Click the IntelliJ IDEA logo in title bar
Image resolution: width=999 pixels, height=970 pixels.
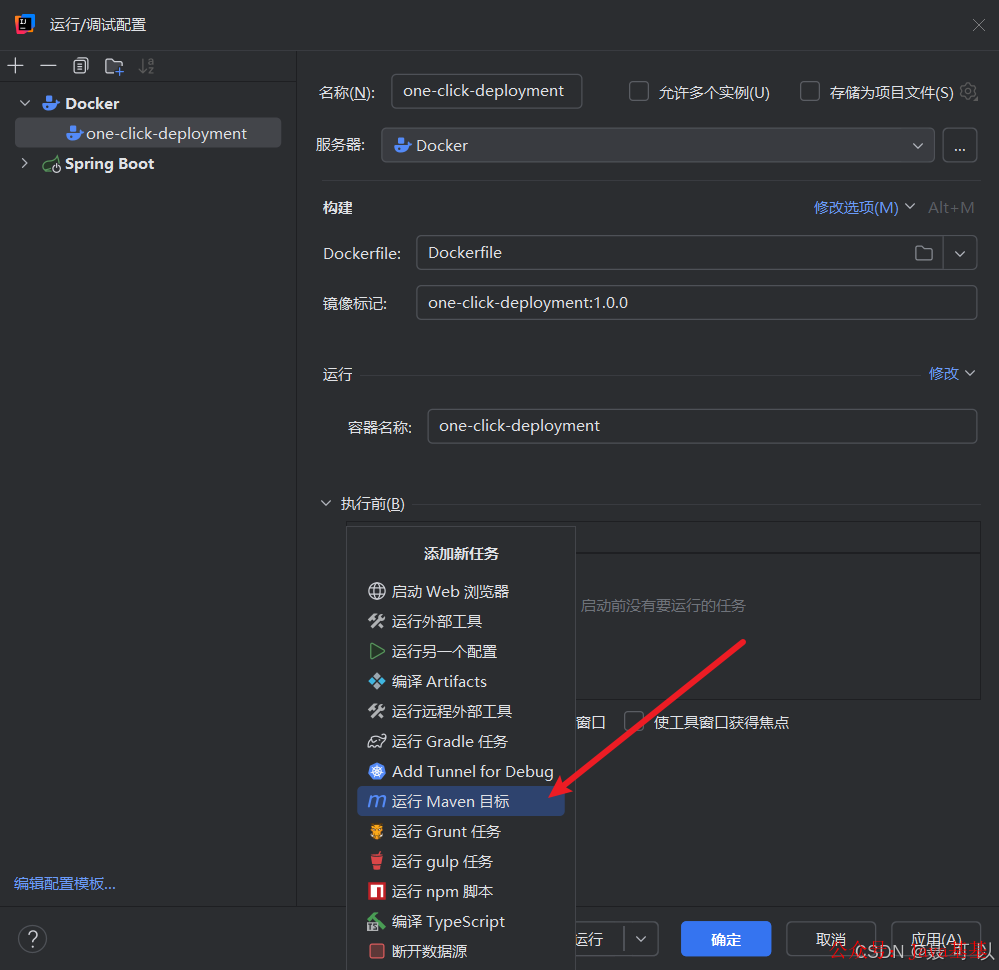pyautogui.click(x=24, y=24)
